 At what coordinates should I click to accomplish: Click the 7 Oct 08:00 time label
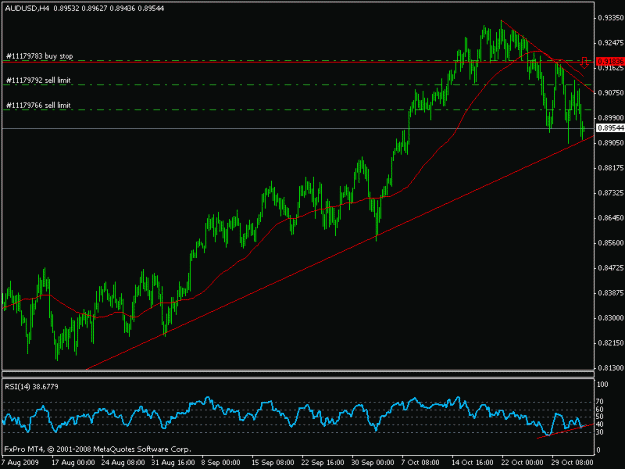pos(420,462)
